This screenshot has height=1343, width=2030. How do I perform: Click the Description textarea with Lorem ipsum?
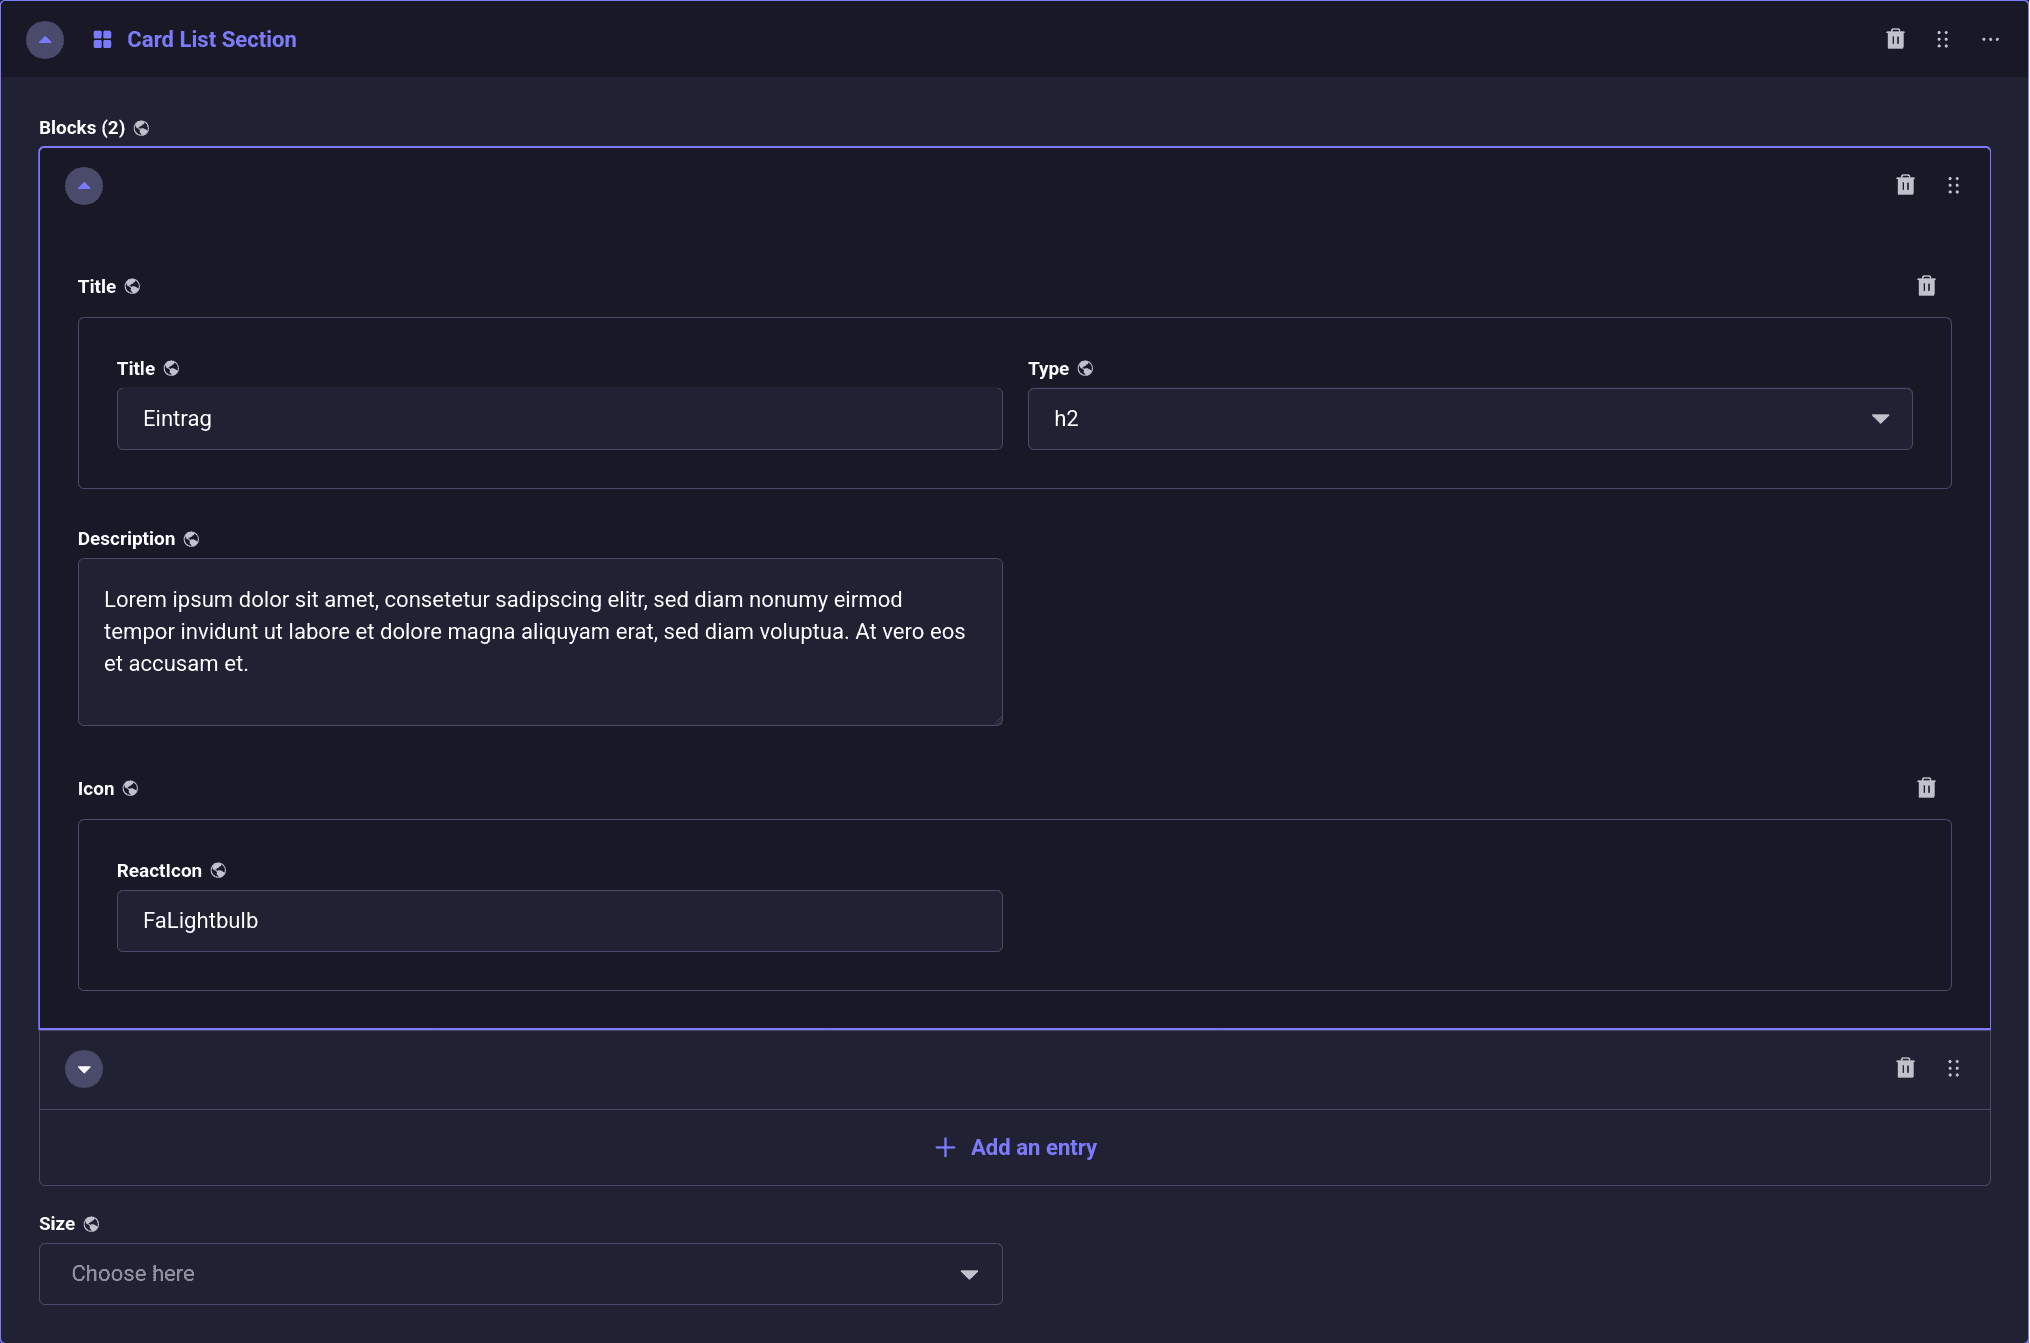coord(540,641)
